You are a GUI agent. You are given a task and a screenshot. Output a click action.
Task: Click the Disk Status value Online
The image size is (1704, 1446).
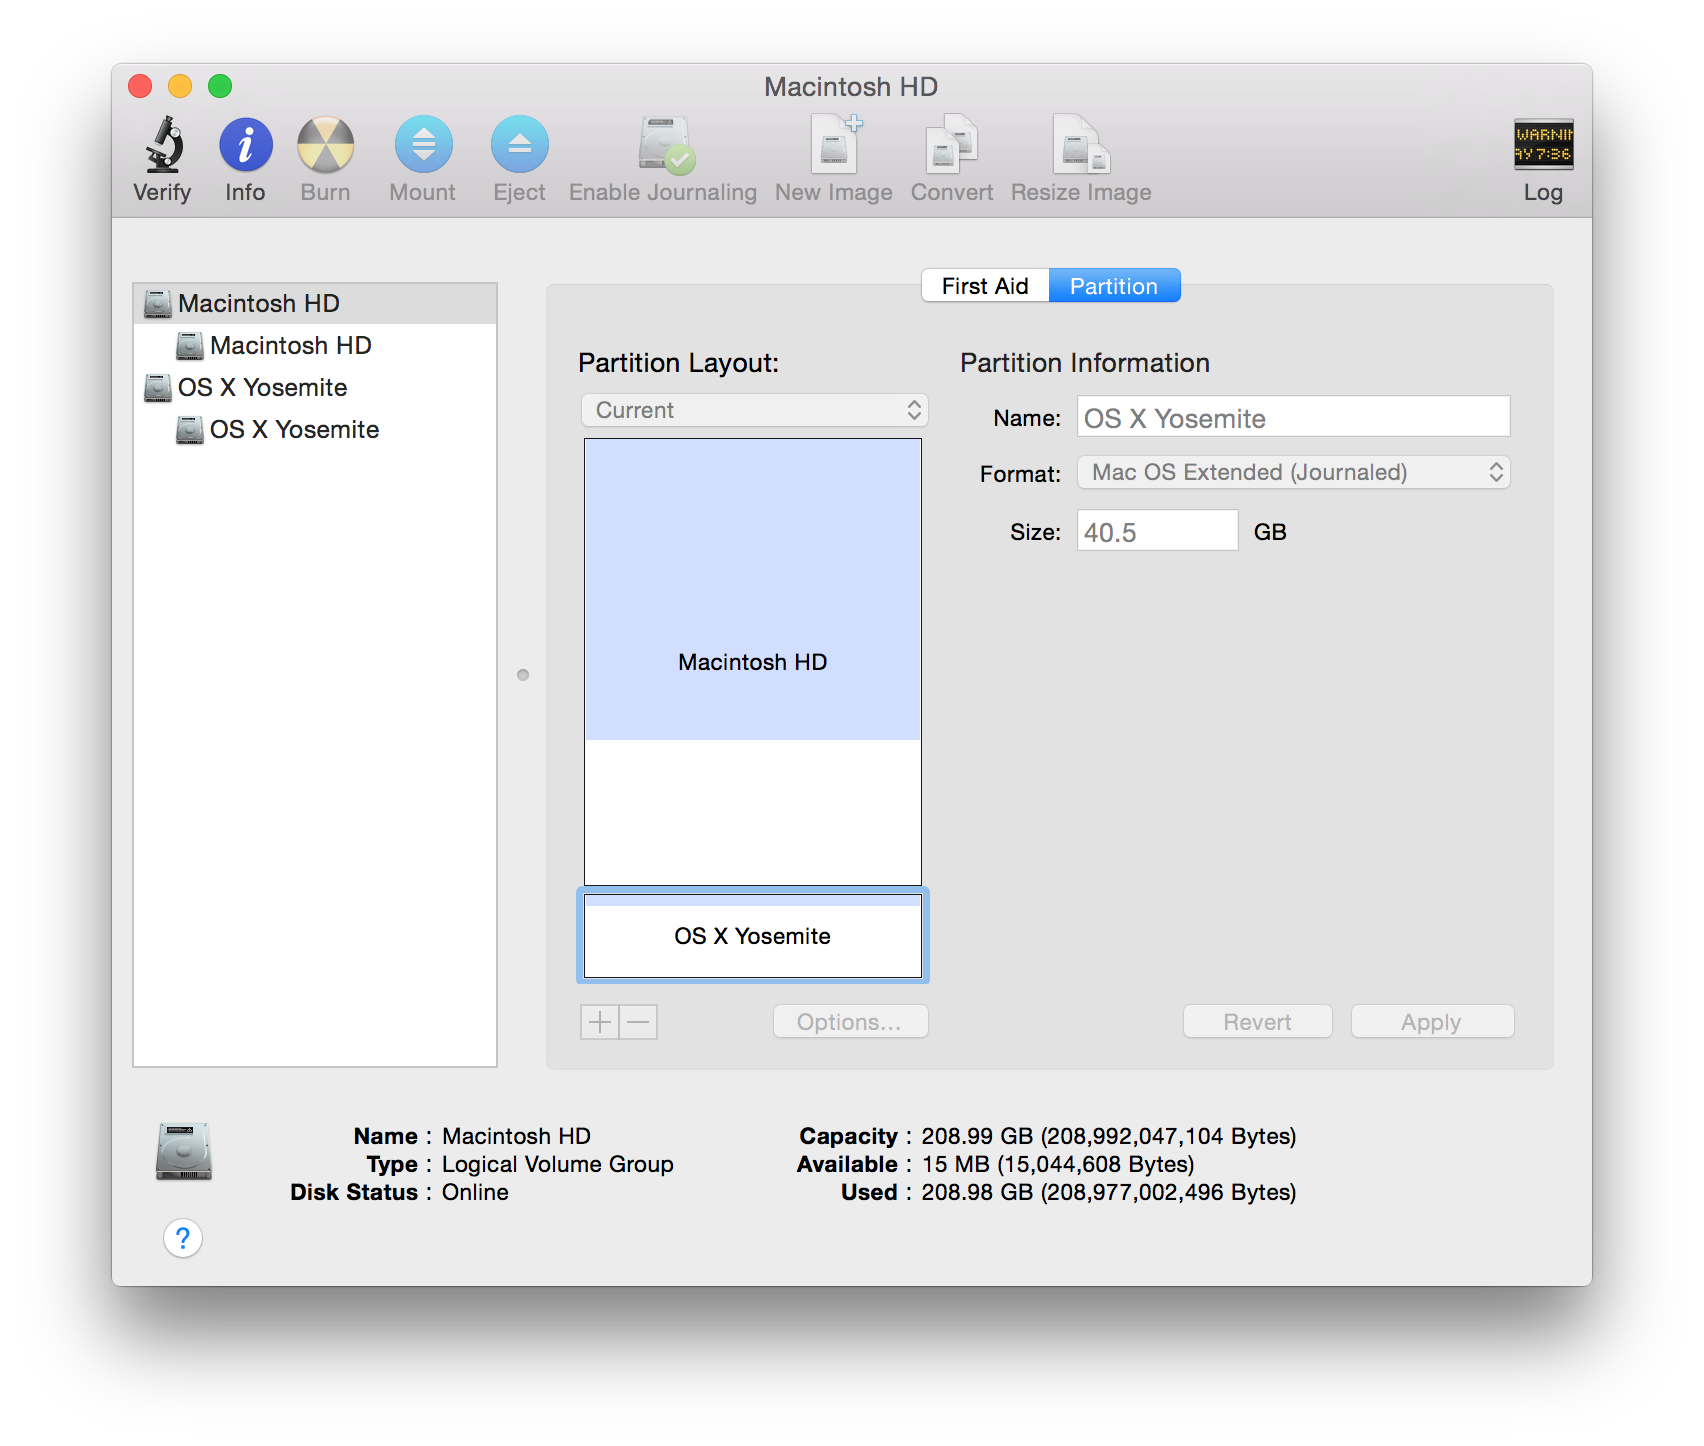475,1192
